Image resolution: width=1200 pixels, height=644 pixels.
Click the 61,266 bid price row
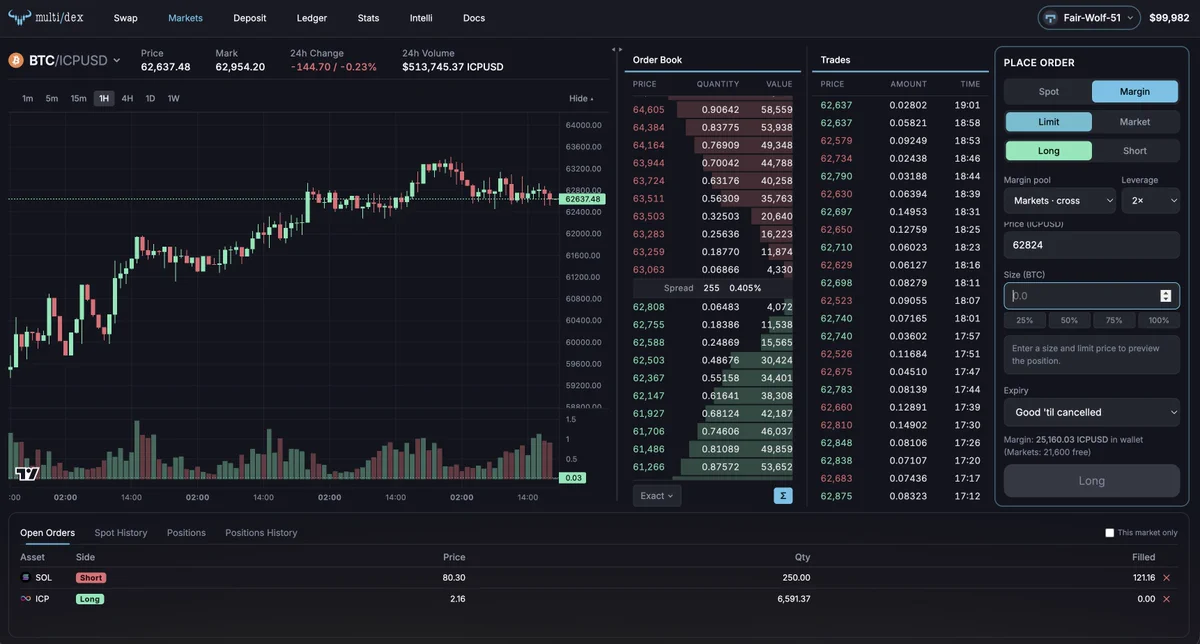click(712, 467)
